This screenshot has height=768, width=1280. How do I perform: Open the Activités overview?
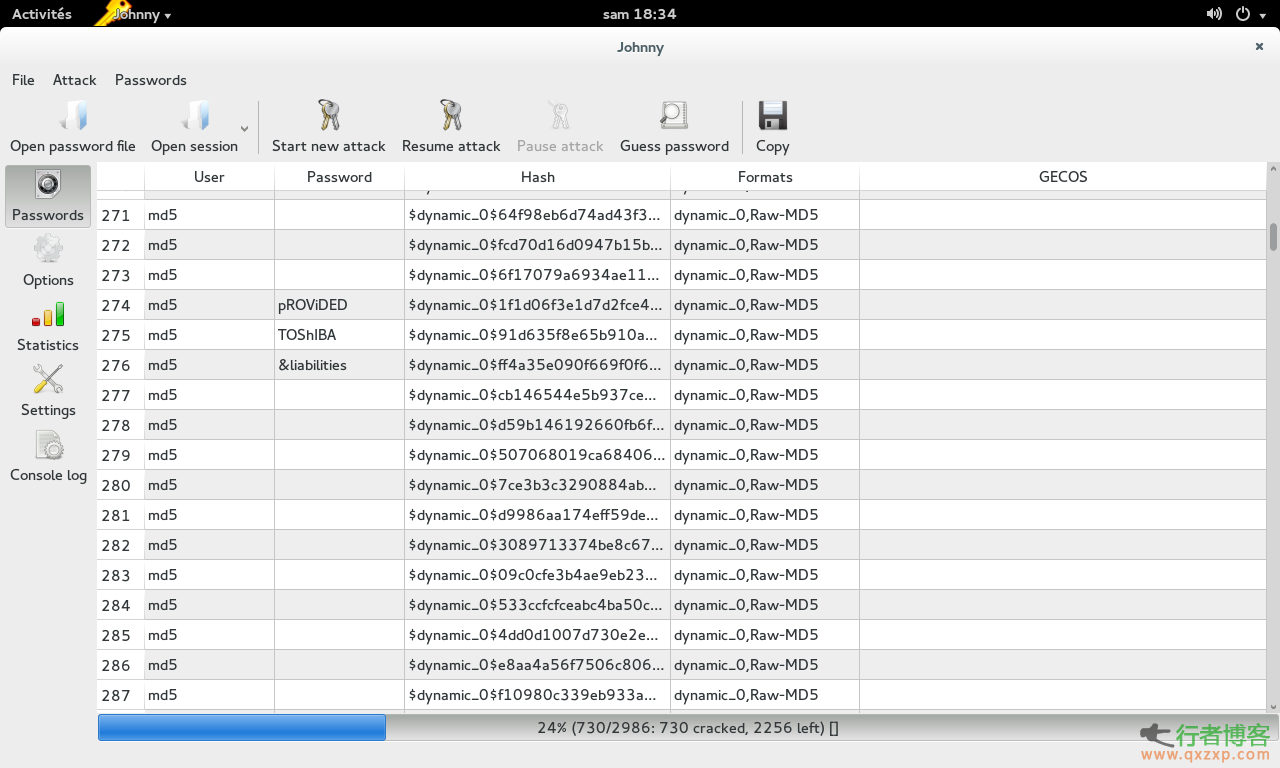(x=42, y=14)
